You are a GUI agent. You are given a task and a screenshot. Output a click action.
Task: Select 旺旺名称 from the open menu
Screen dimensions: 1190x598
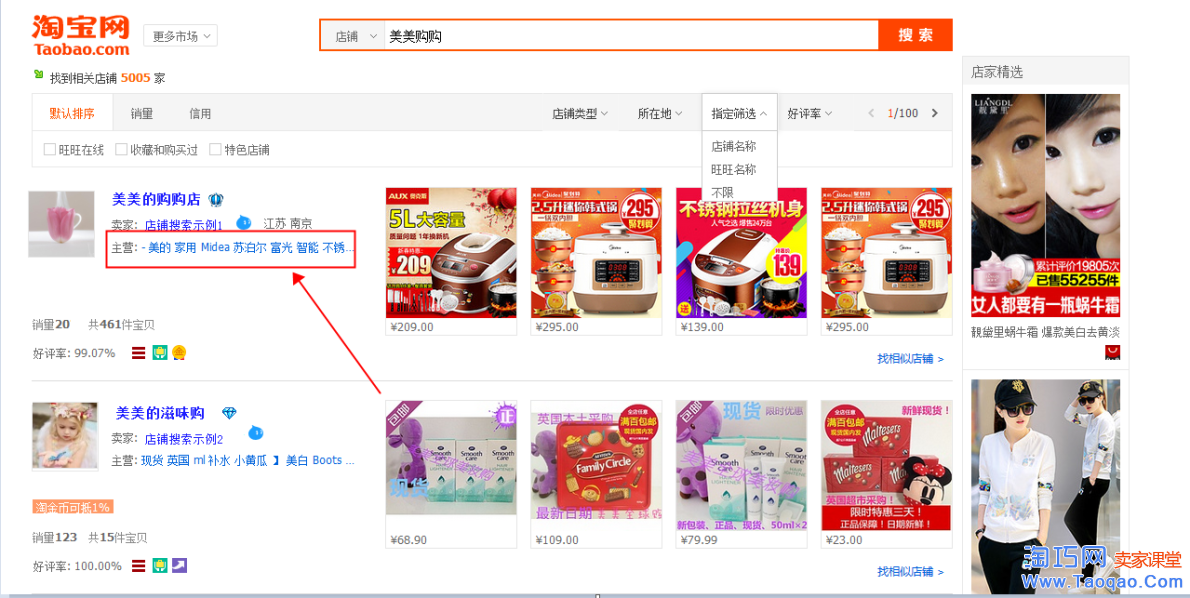733,169
